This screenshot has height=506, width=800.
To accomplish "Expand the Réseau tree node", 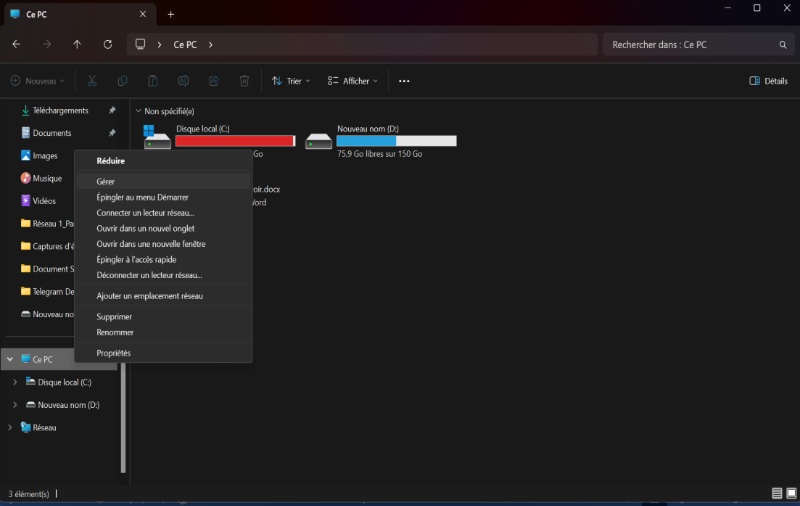I will 10,427.
